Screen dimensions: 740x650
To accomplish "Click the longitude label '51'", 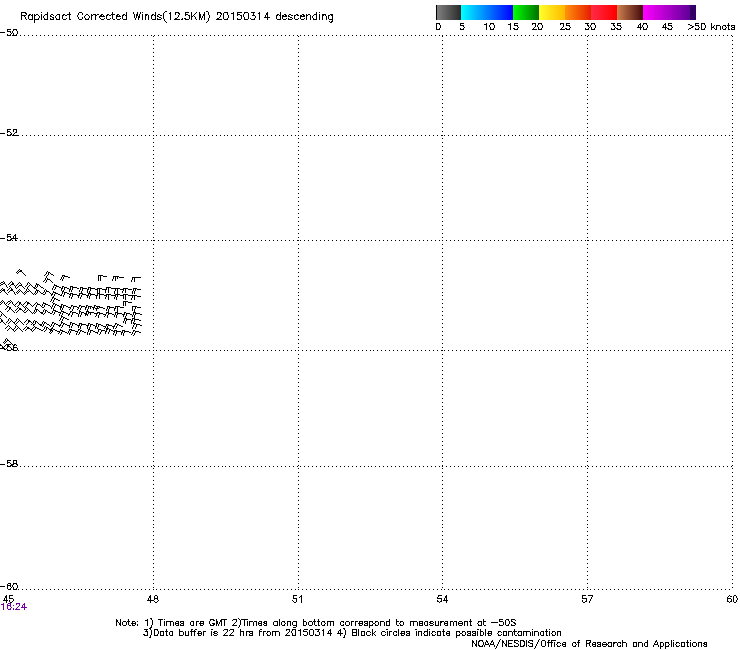I will 297,599.
